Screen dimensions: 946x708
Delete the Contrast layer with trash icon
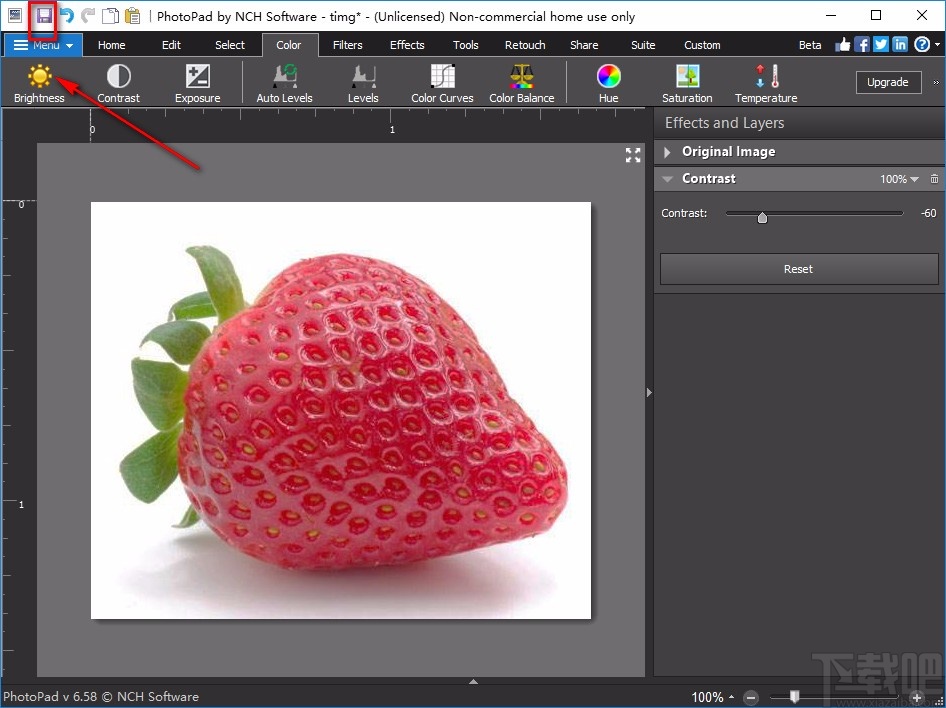coord(934,179)
